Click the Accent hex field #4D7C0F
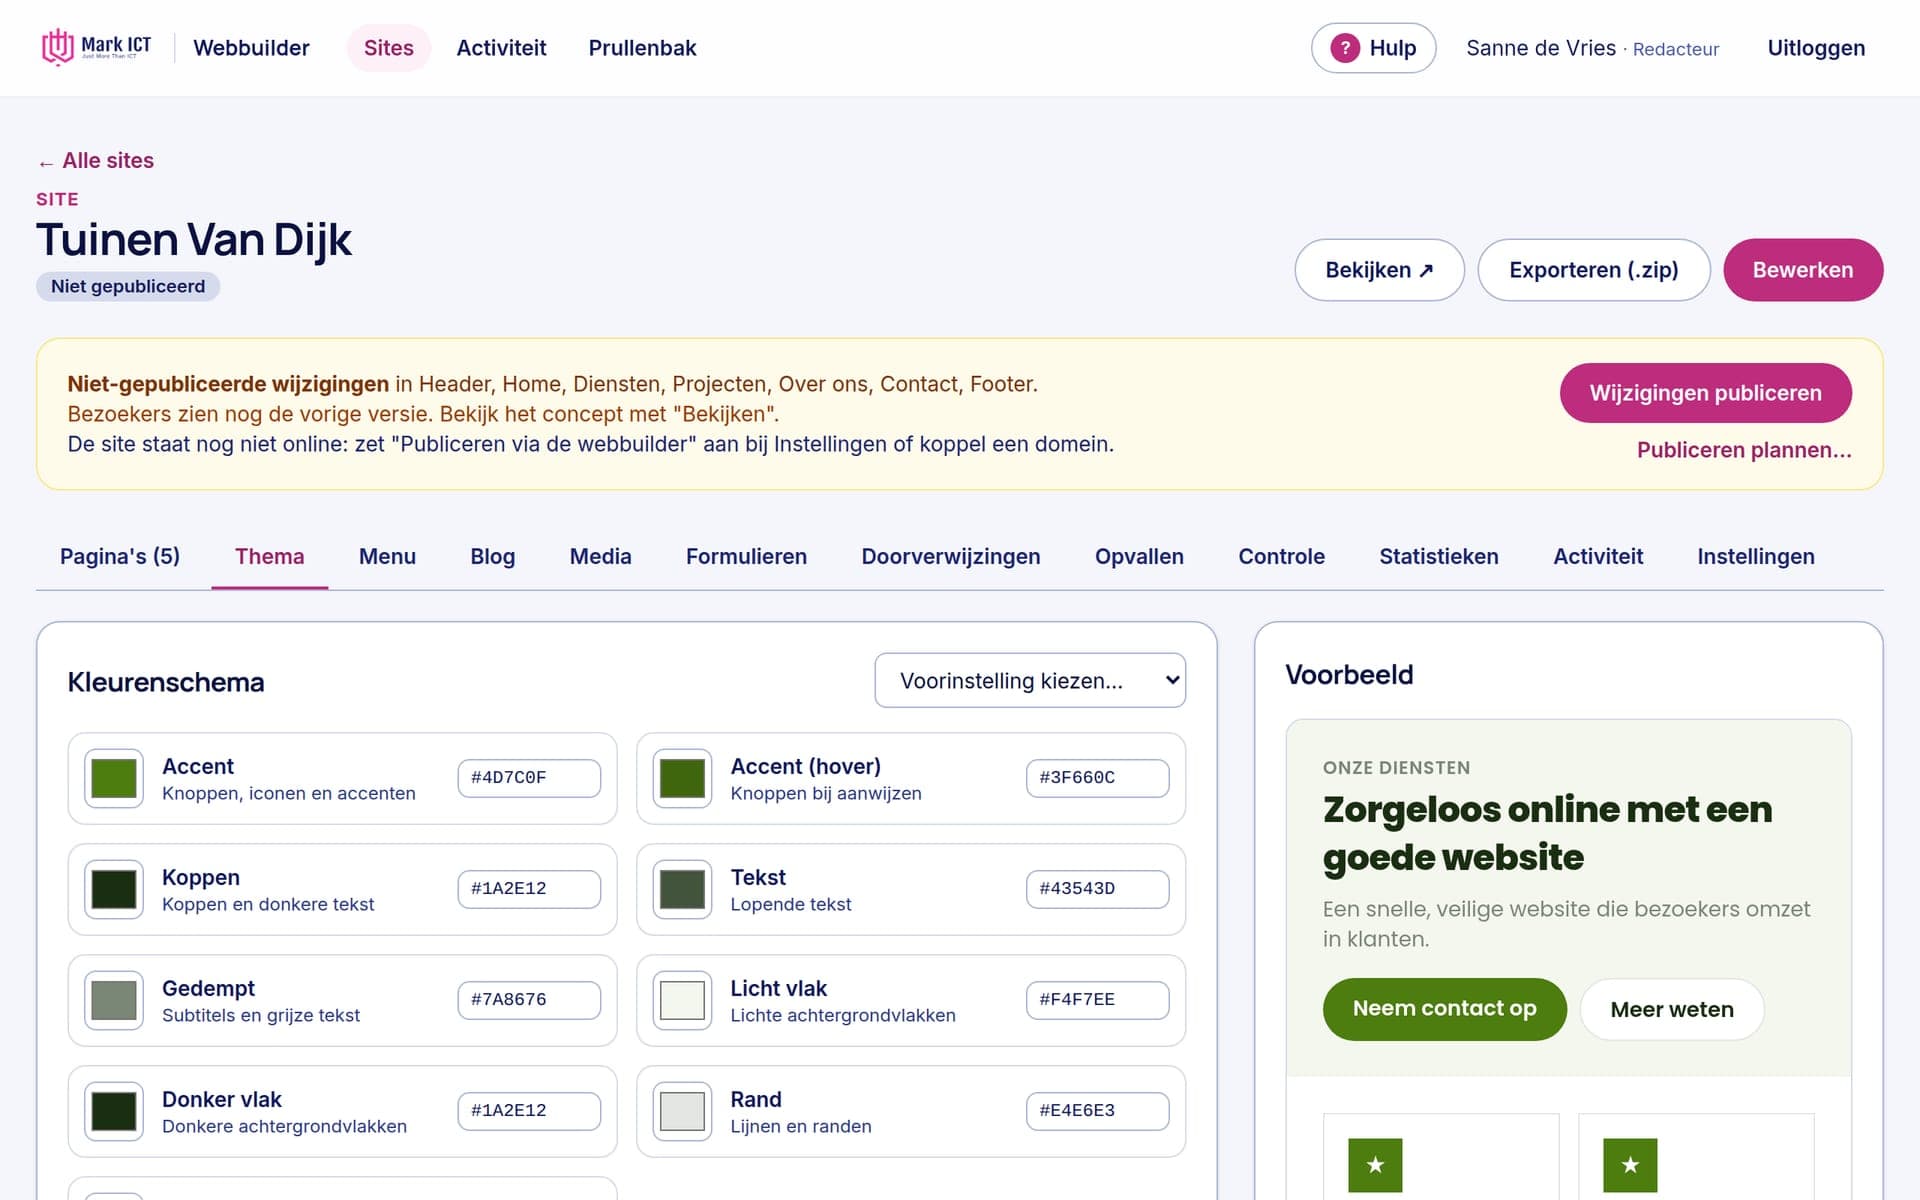 click(529, 778)
